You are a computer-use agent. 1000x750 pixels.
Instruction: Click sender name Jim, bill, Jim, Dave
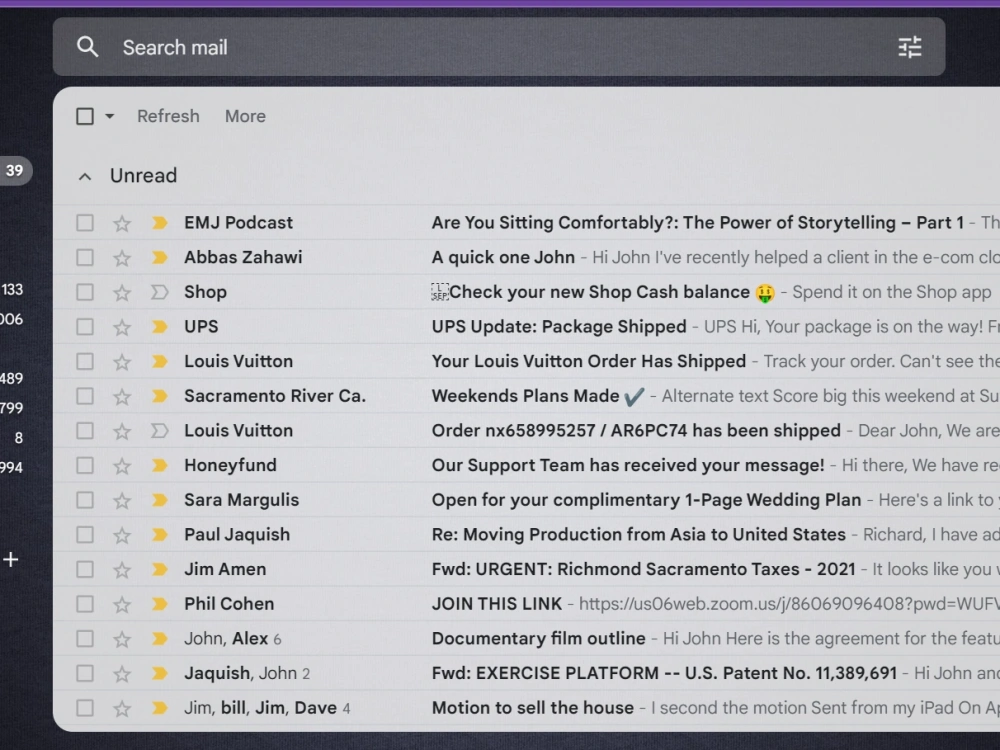(260, 708)
